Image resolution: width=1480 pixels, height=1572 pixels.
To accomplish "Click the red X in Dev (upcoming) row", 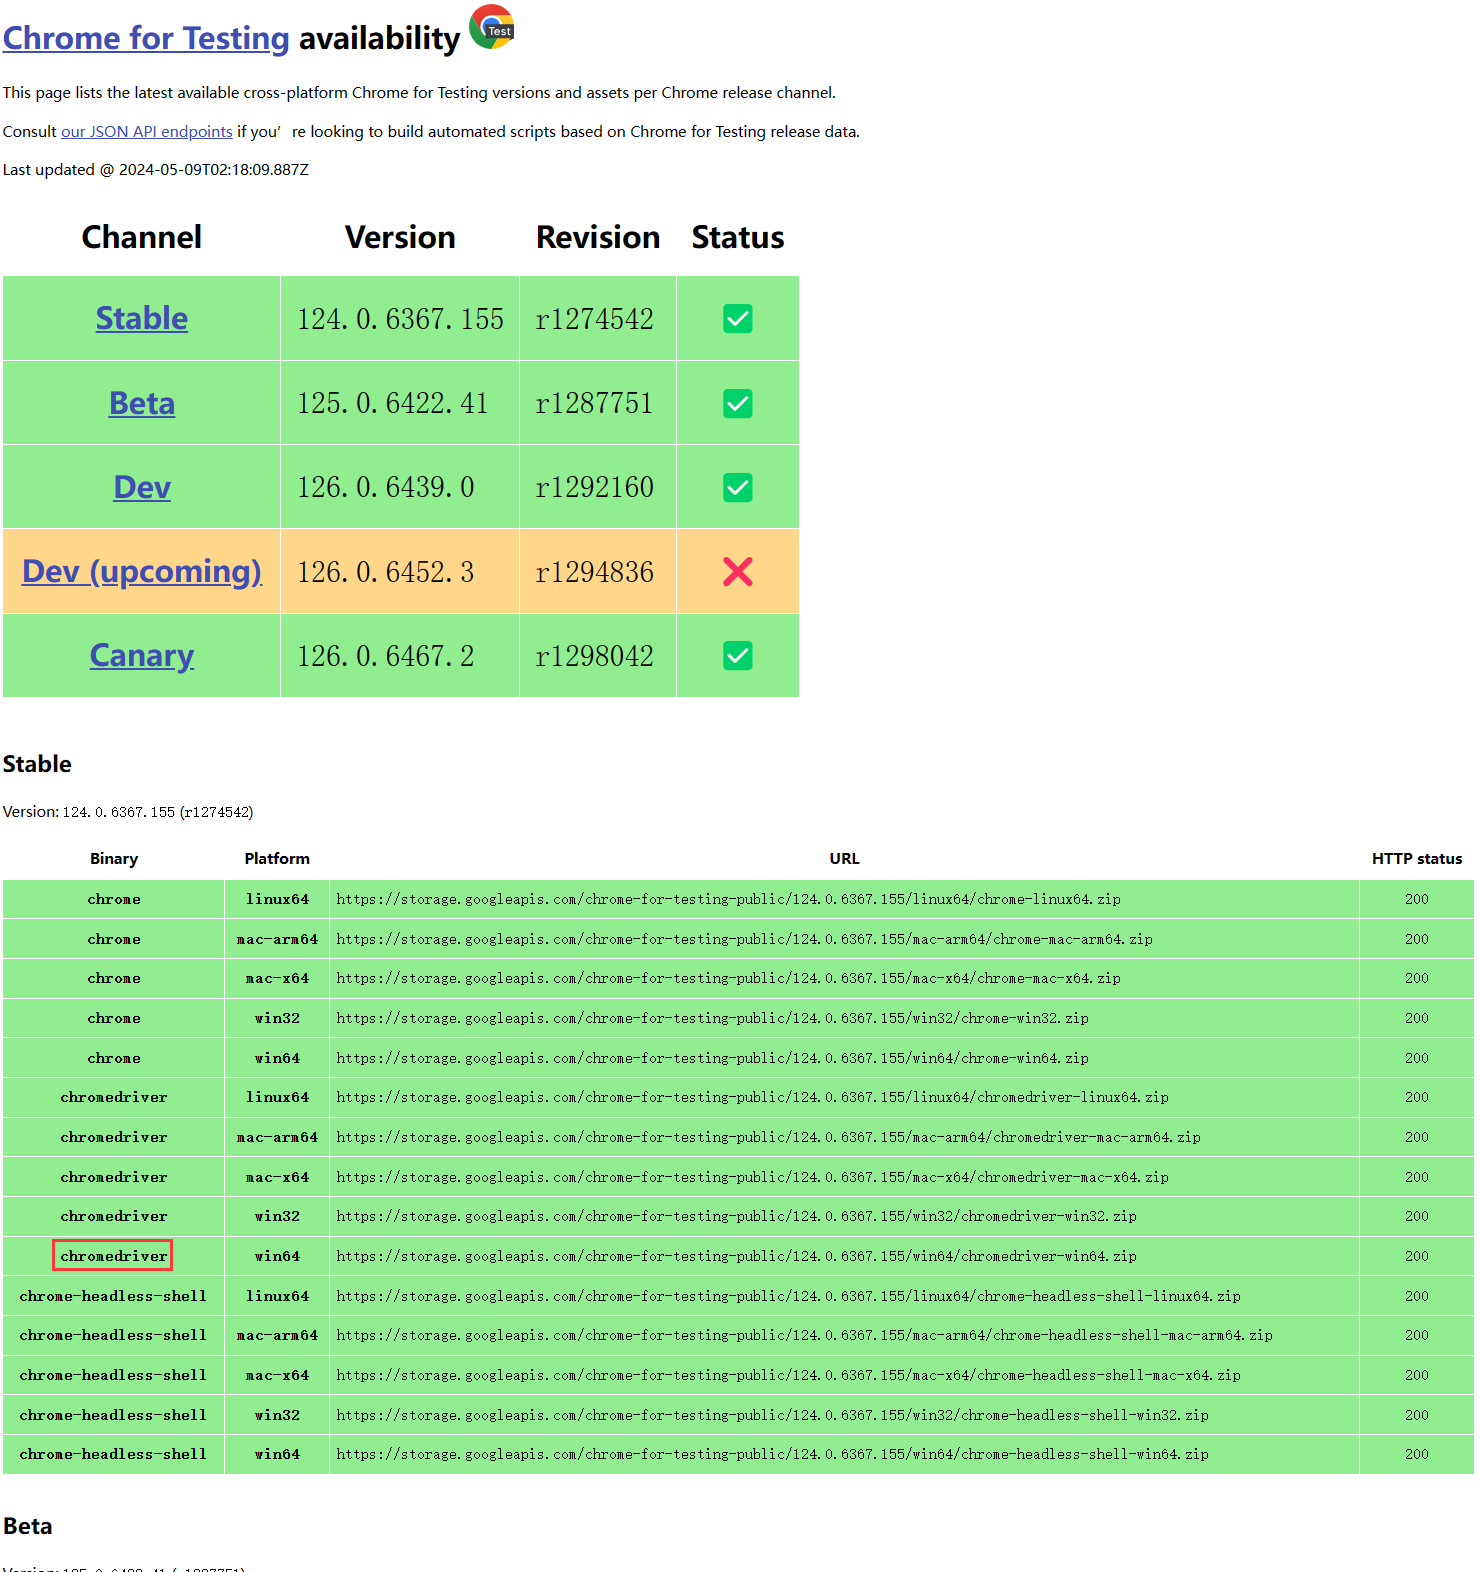I will pyautogui.click(x=738, y=571).
